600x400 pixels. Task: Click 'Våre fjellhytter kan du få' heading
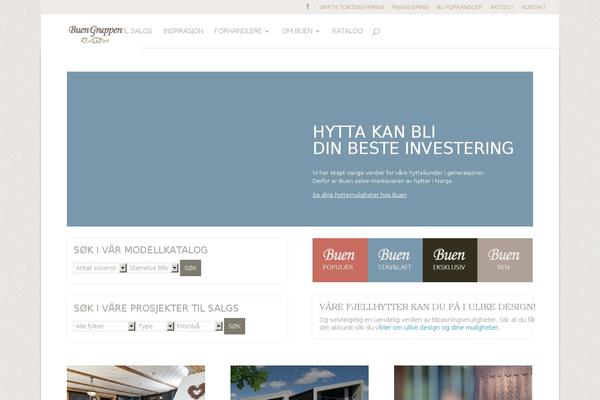tap(427, 307)
